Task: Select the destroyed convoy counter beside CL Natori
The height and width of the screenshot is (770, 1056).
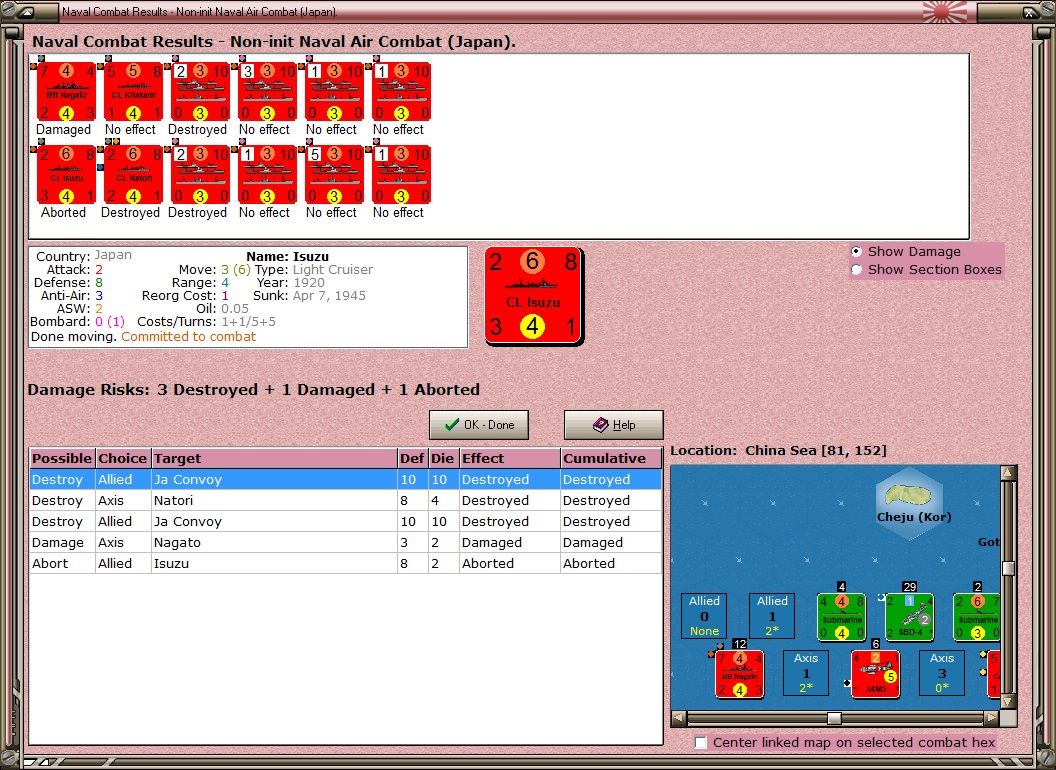Action: click(x=201, y=174)
